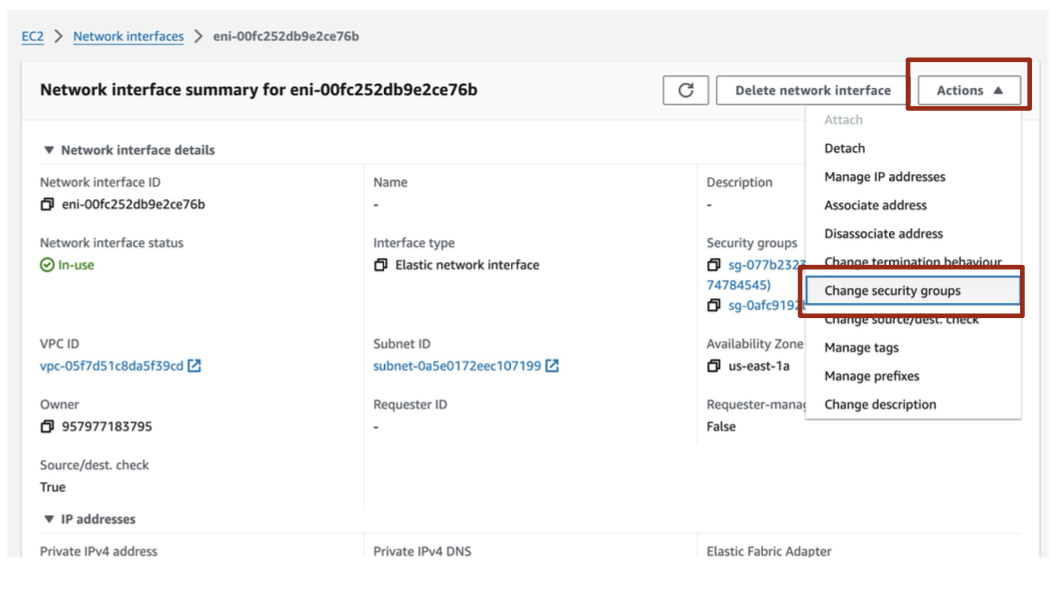Copy the Elastic network interface type
The height and width of the screenshot is (592, 1062).
[x=380, y=266]
